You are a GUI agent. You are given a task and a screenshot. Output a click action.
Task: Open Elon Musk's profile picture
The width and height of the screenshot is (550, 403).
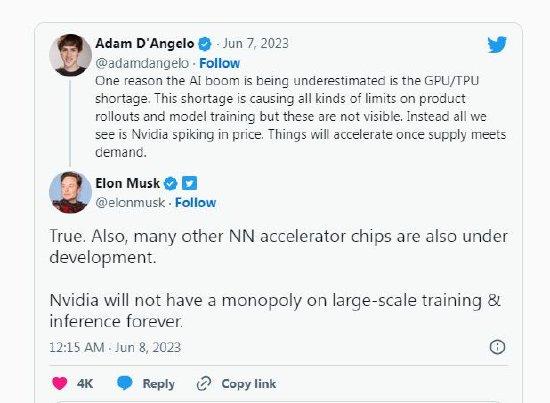[x=70, y=192]
